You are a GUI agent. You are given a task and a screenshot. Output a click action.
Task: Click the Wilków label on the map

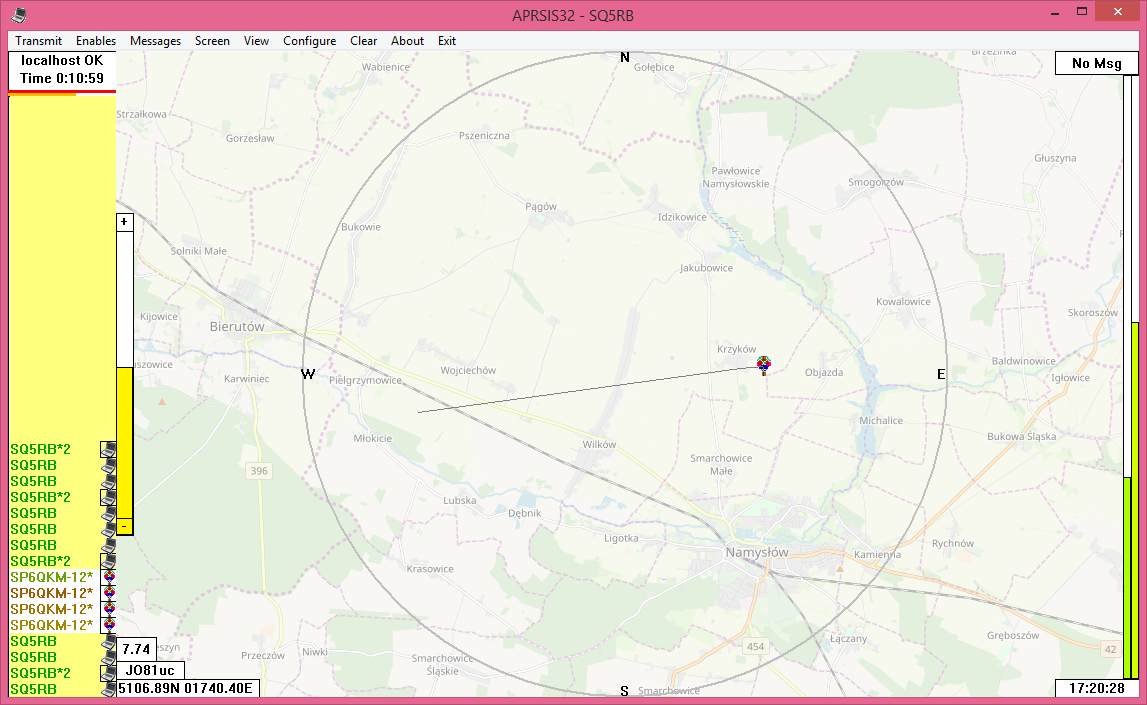click(x=599, y=445)
